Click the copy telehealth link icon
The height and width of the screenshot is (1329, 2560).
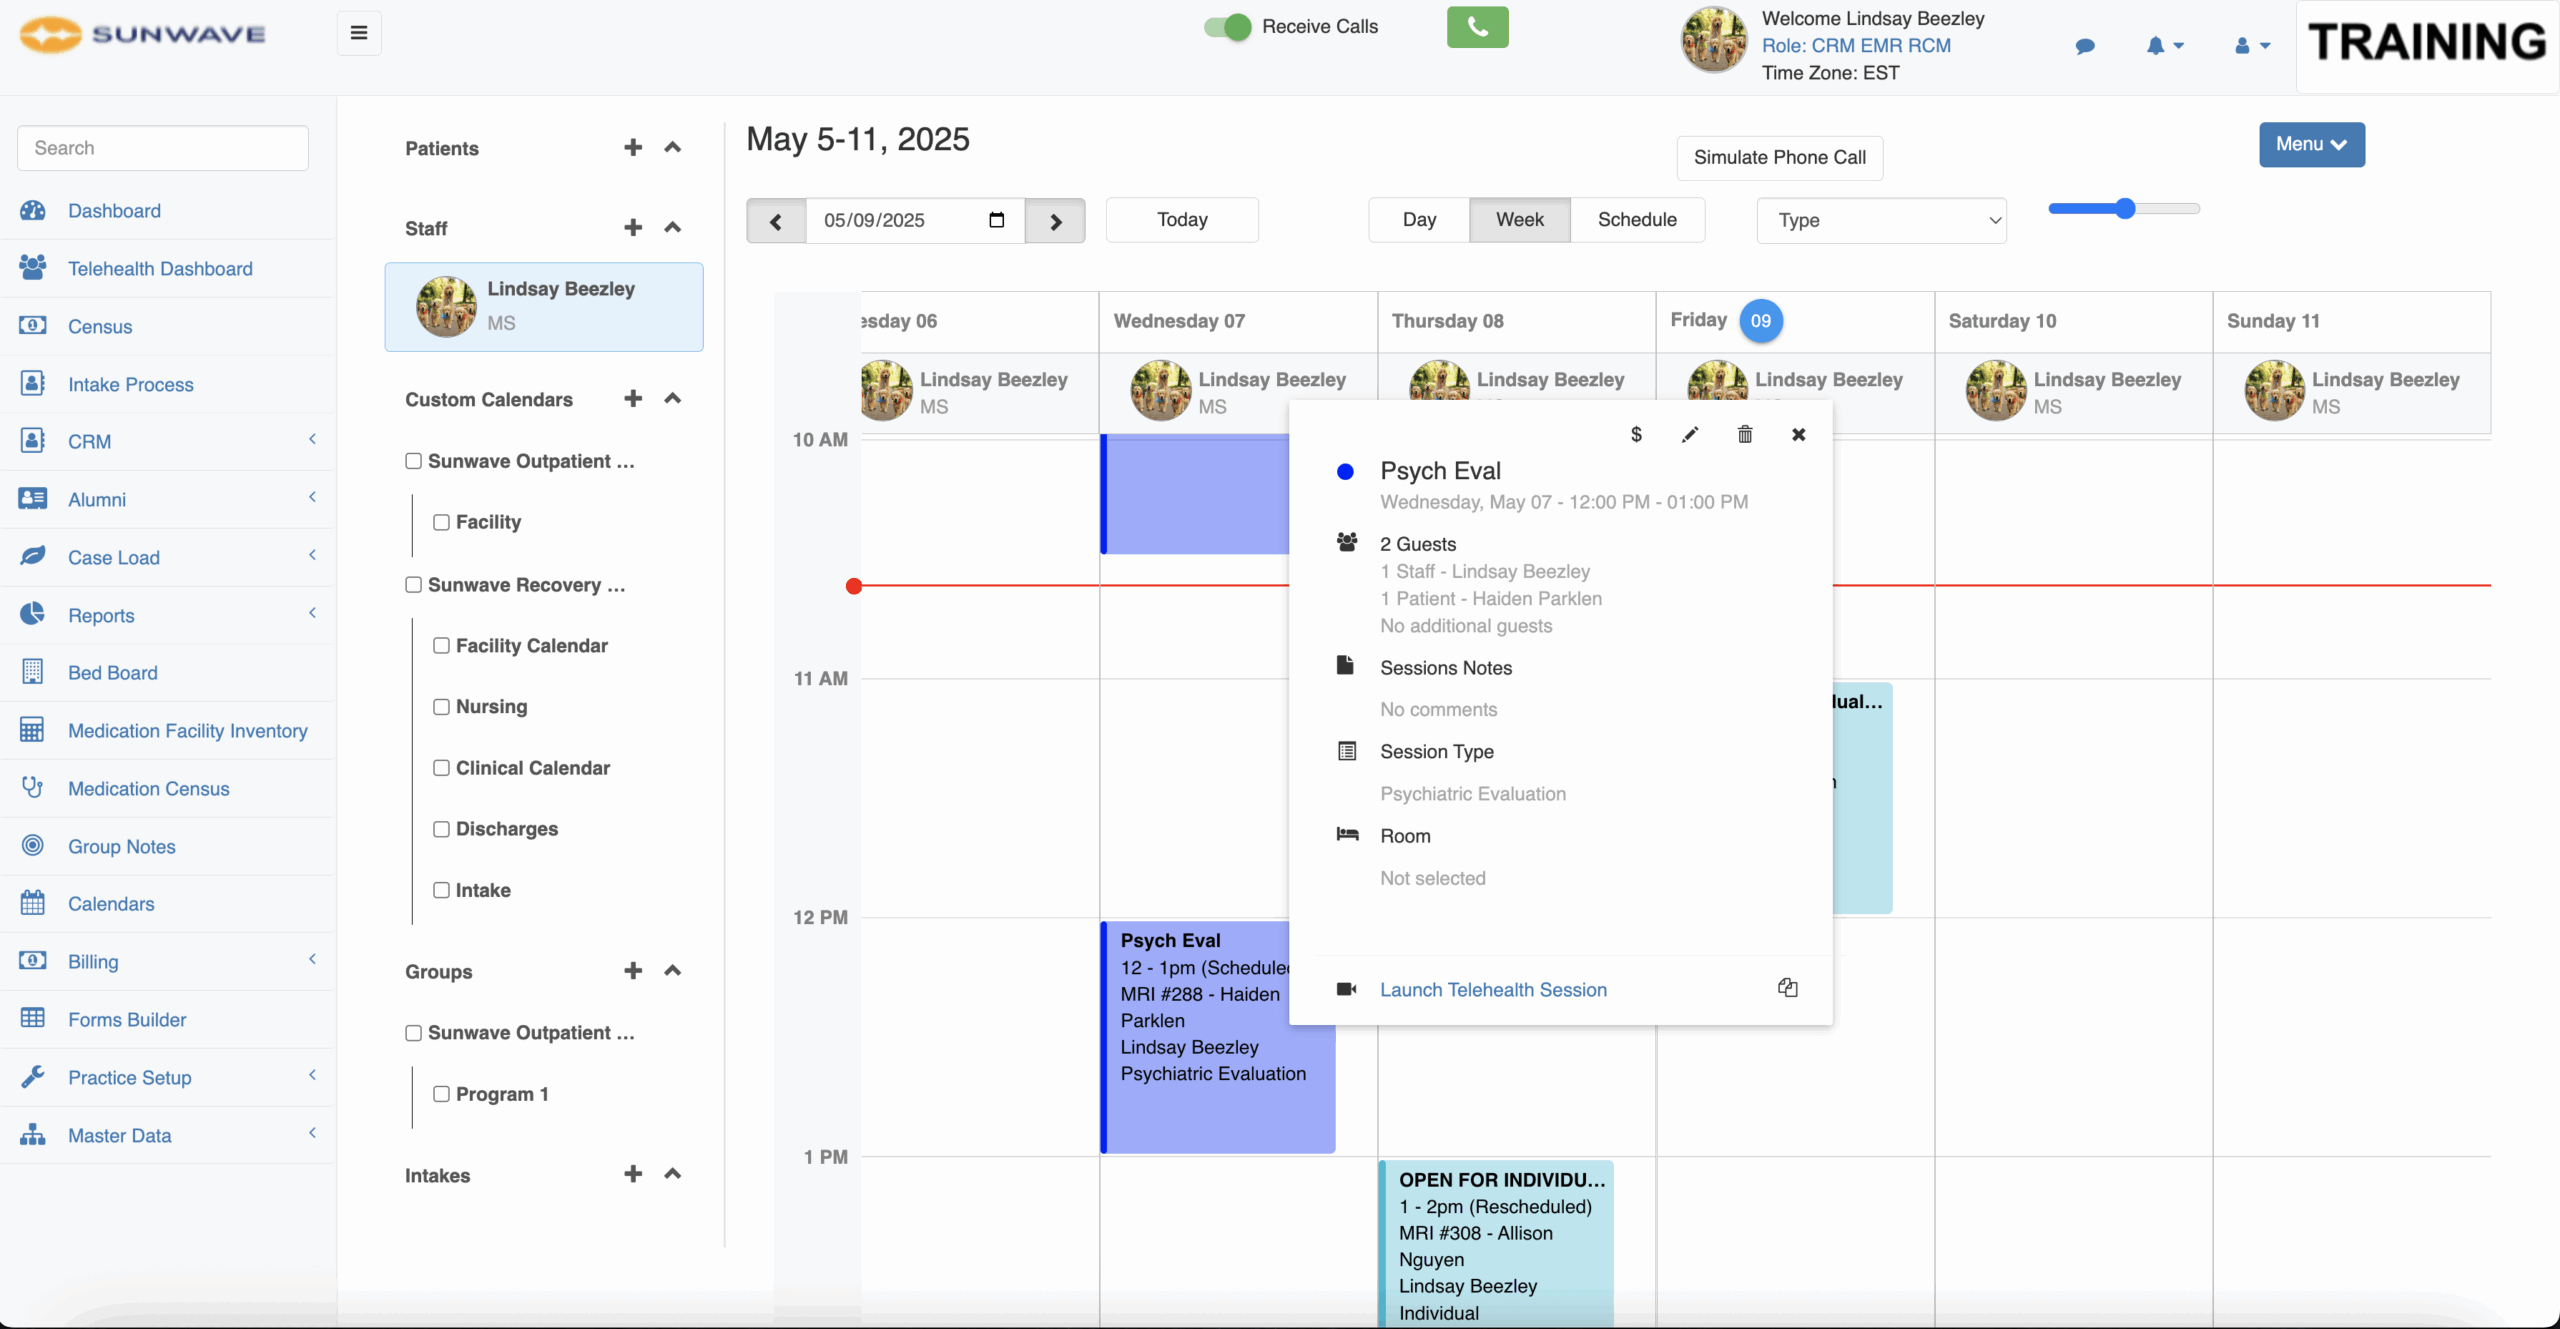[x=1788, y=988]
